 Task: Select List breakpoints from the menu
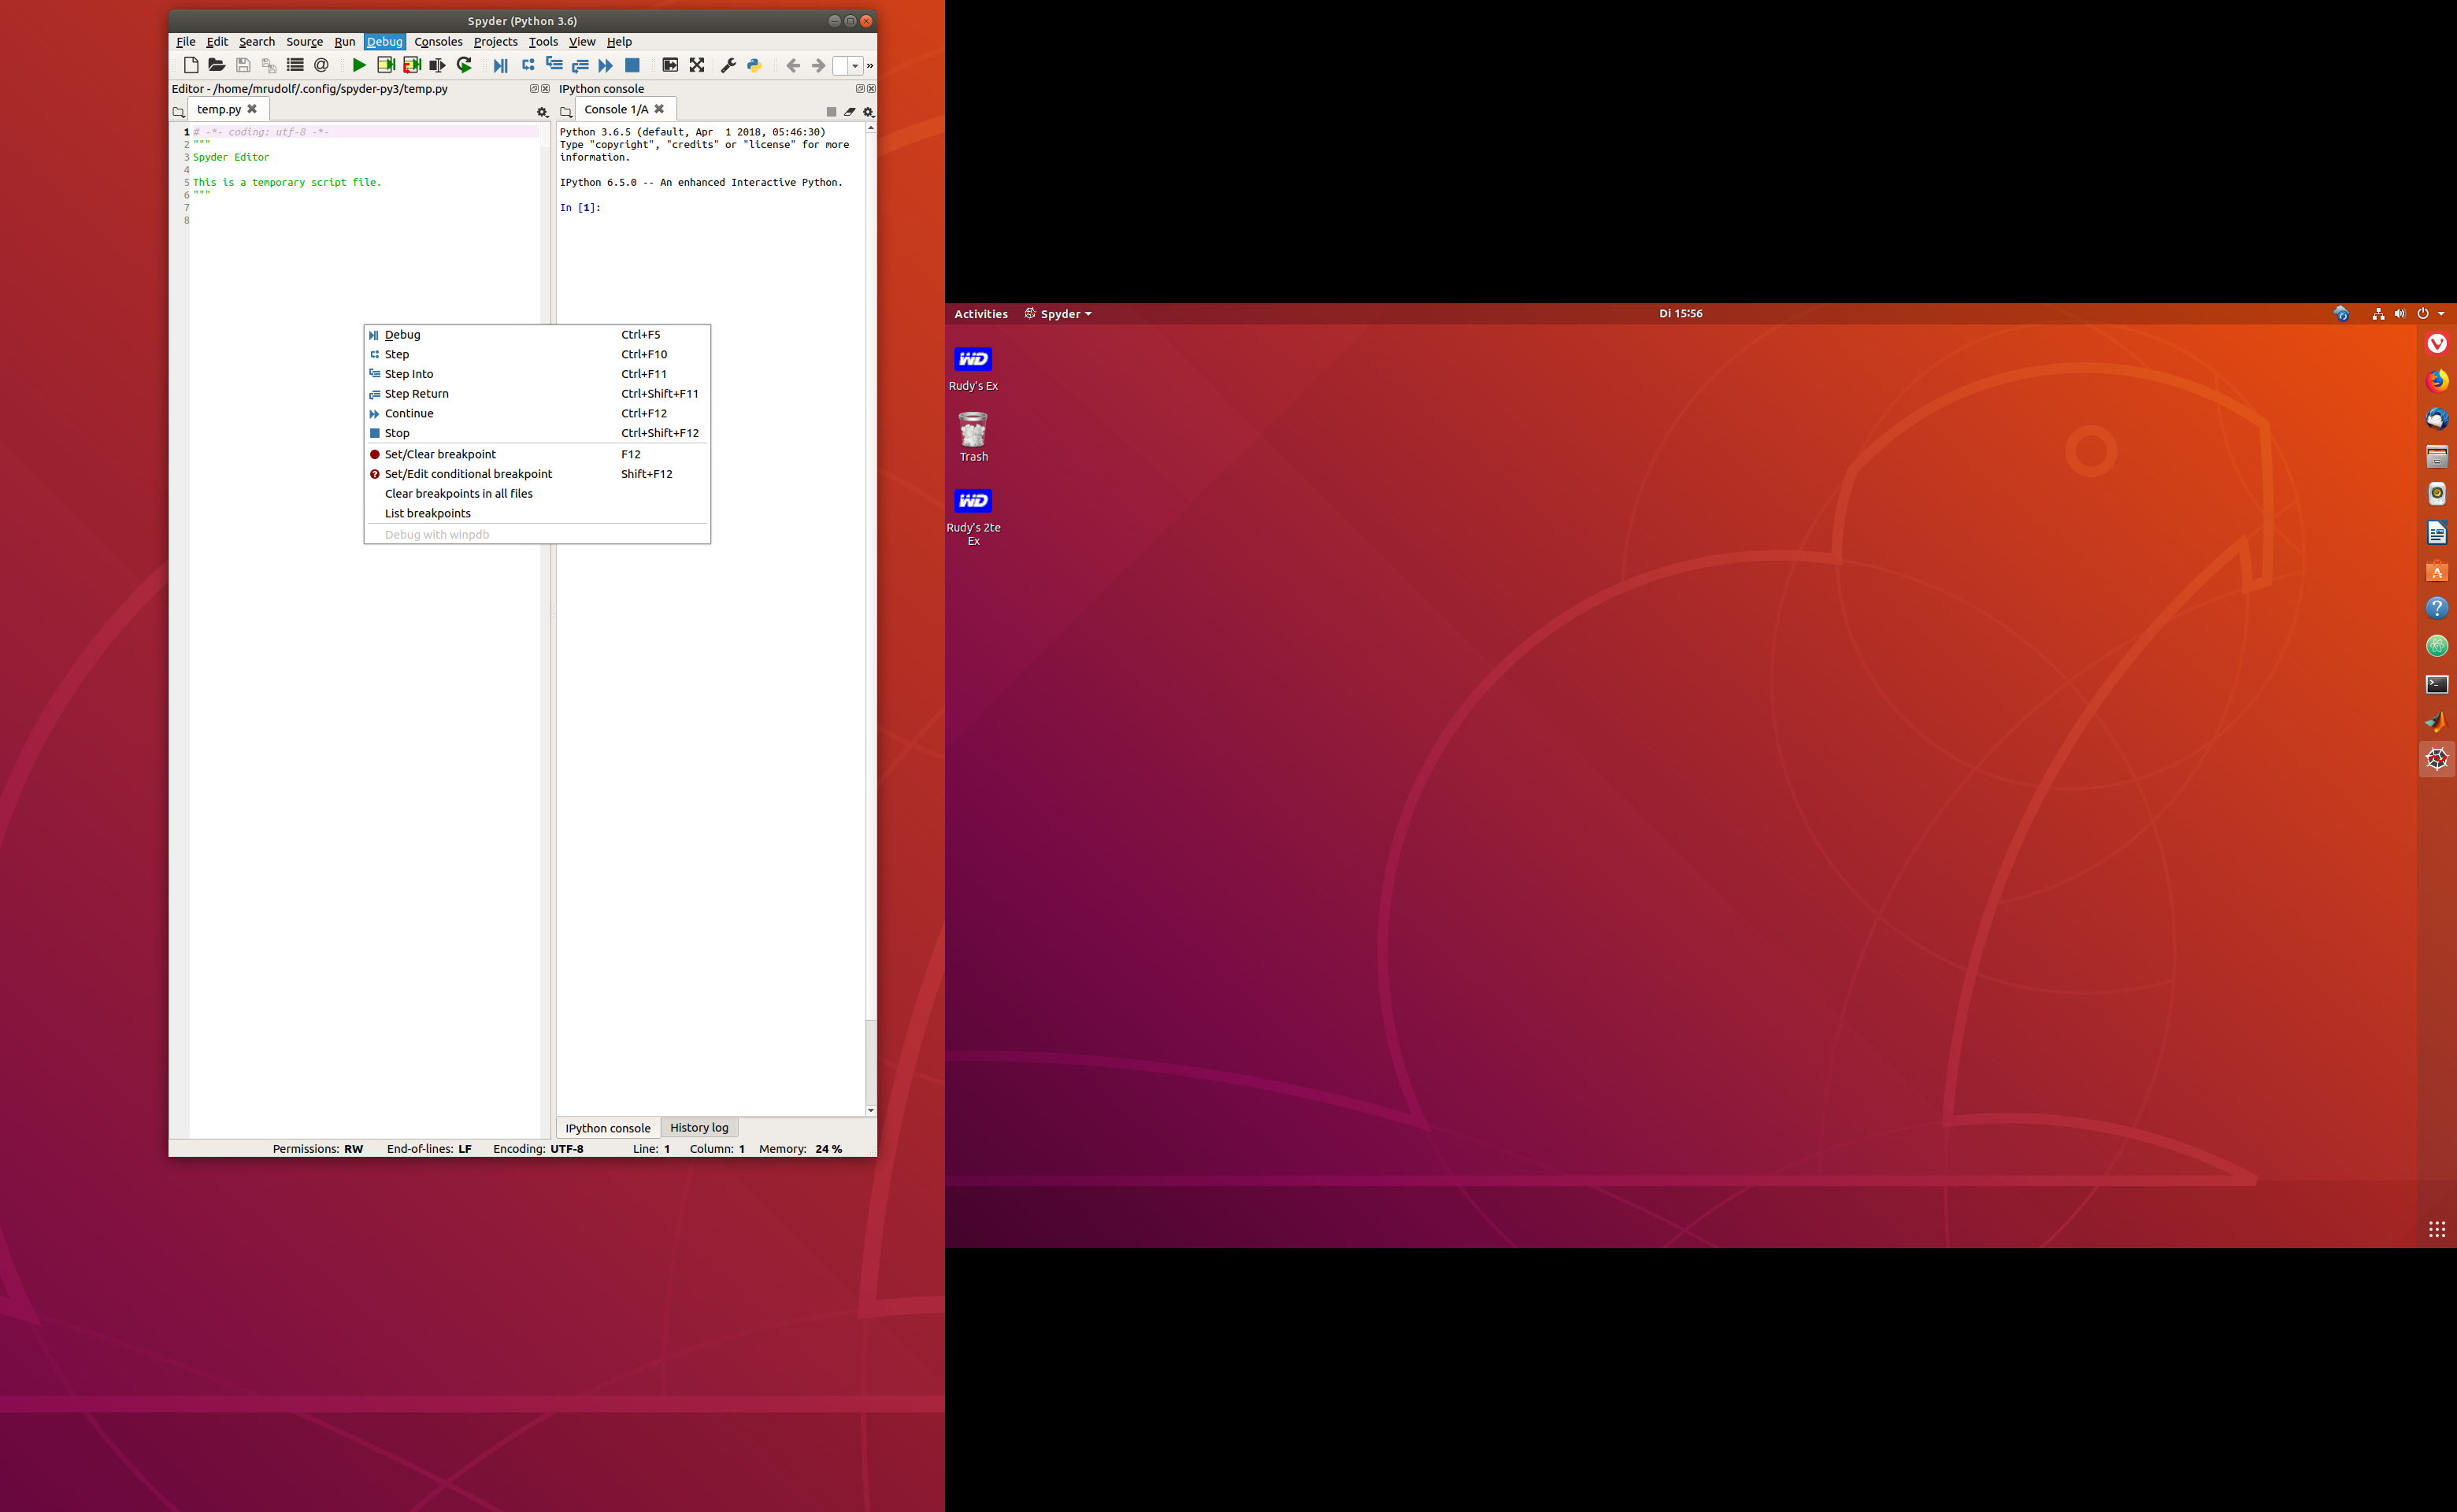pos(428,512)
